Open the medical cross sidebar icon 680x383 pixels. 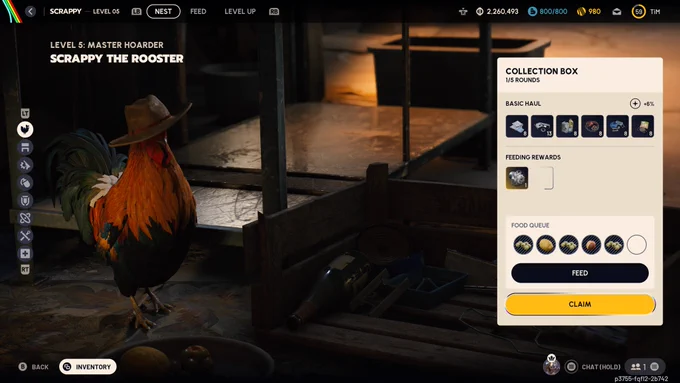[25, 253]
